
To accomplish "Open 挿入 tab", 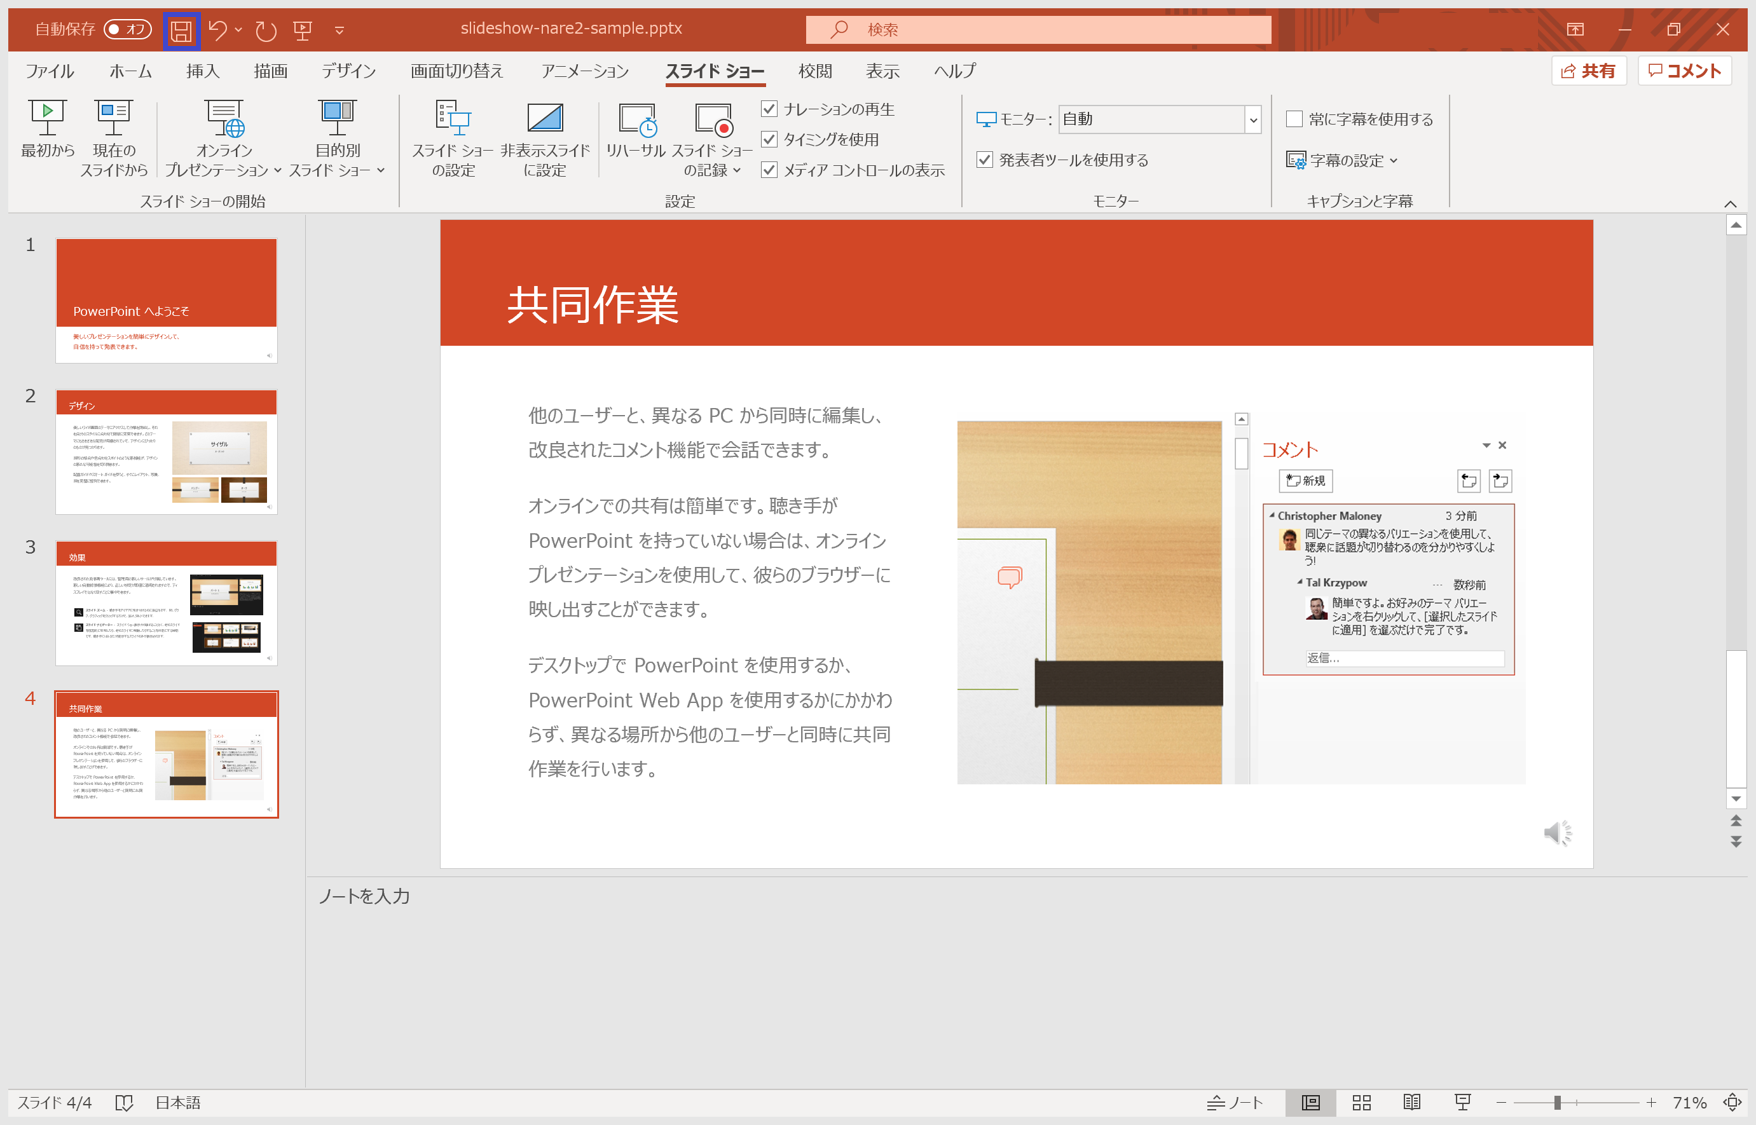I will point(203,71).
